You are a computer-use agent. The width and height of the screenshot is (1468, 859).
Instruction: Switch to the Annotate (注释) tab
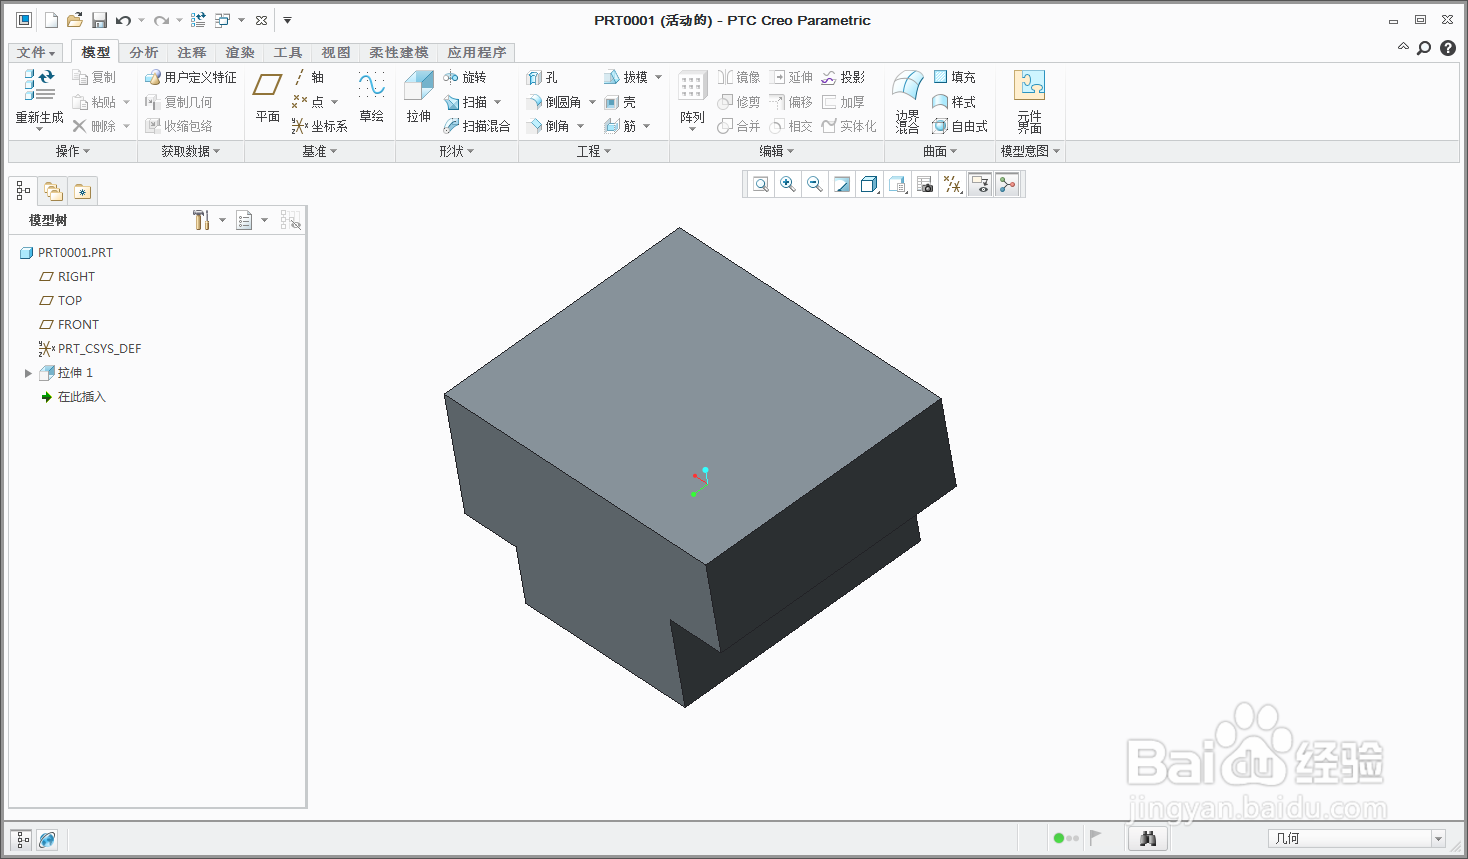pyautogui.click(x=192, y=52)
